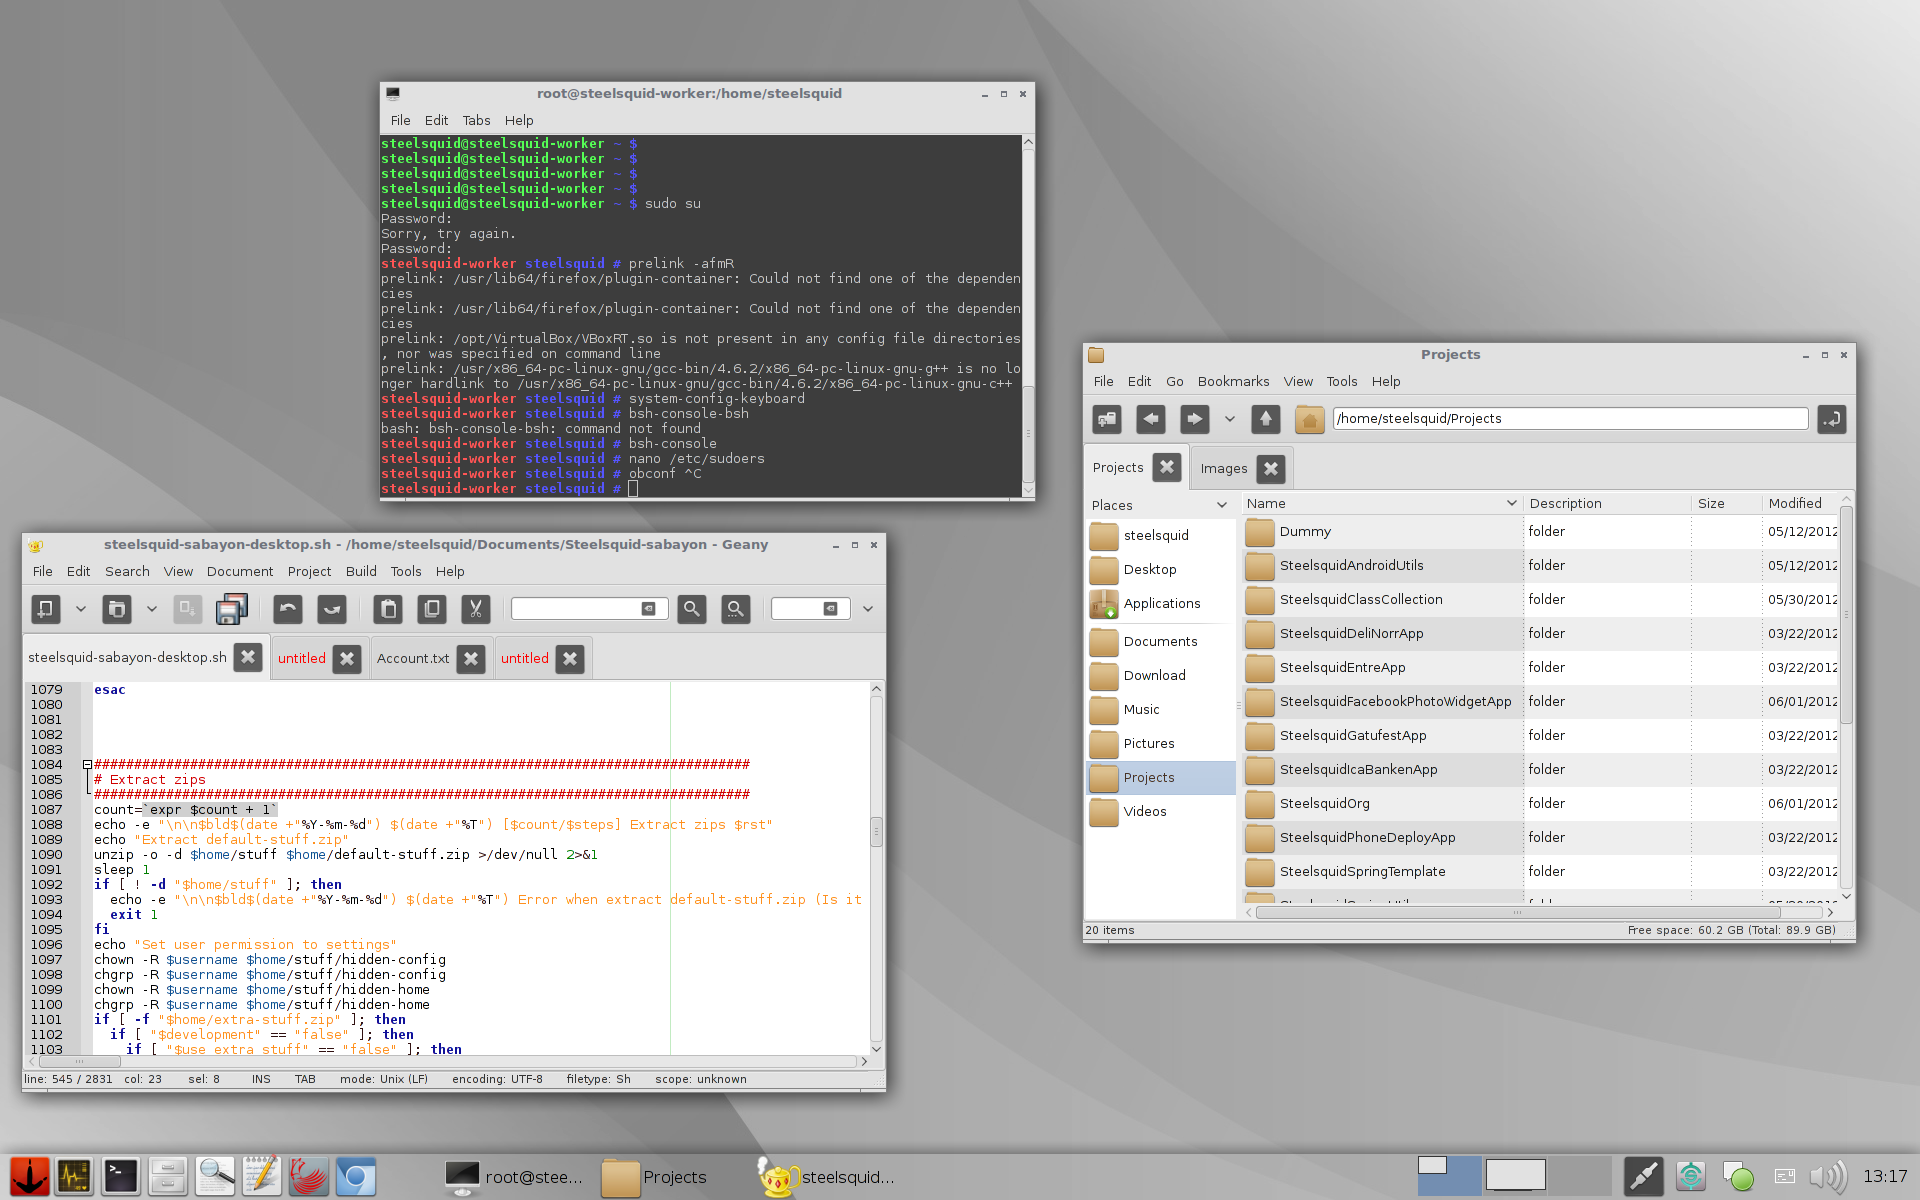Switch to the Images tab in file manager
Viewport: 1920px width, 1200px height.
(1223, 468)
